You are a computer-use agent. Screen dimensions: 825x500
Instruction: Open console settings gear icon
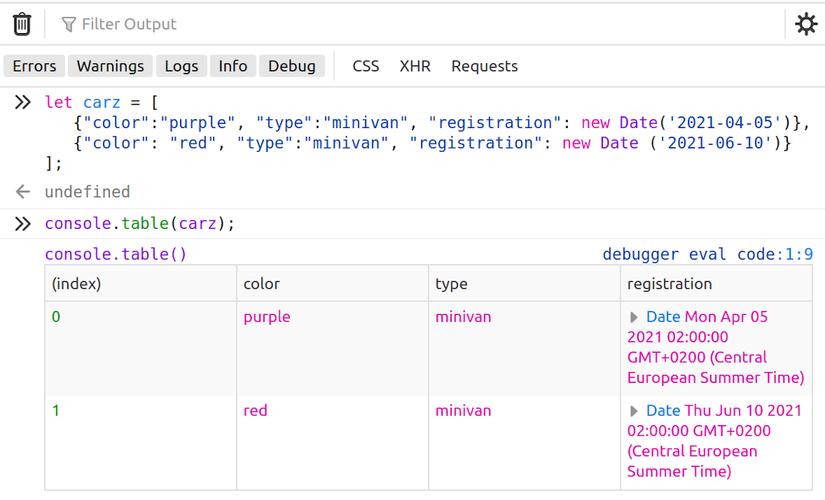click(x=806, y=24)
